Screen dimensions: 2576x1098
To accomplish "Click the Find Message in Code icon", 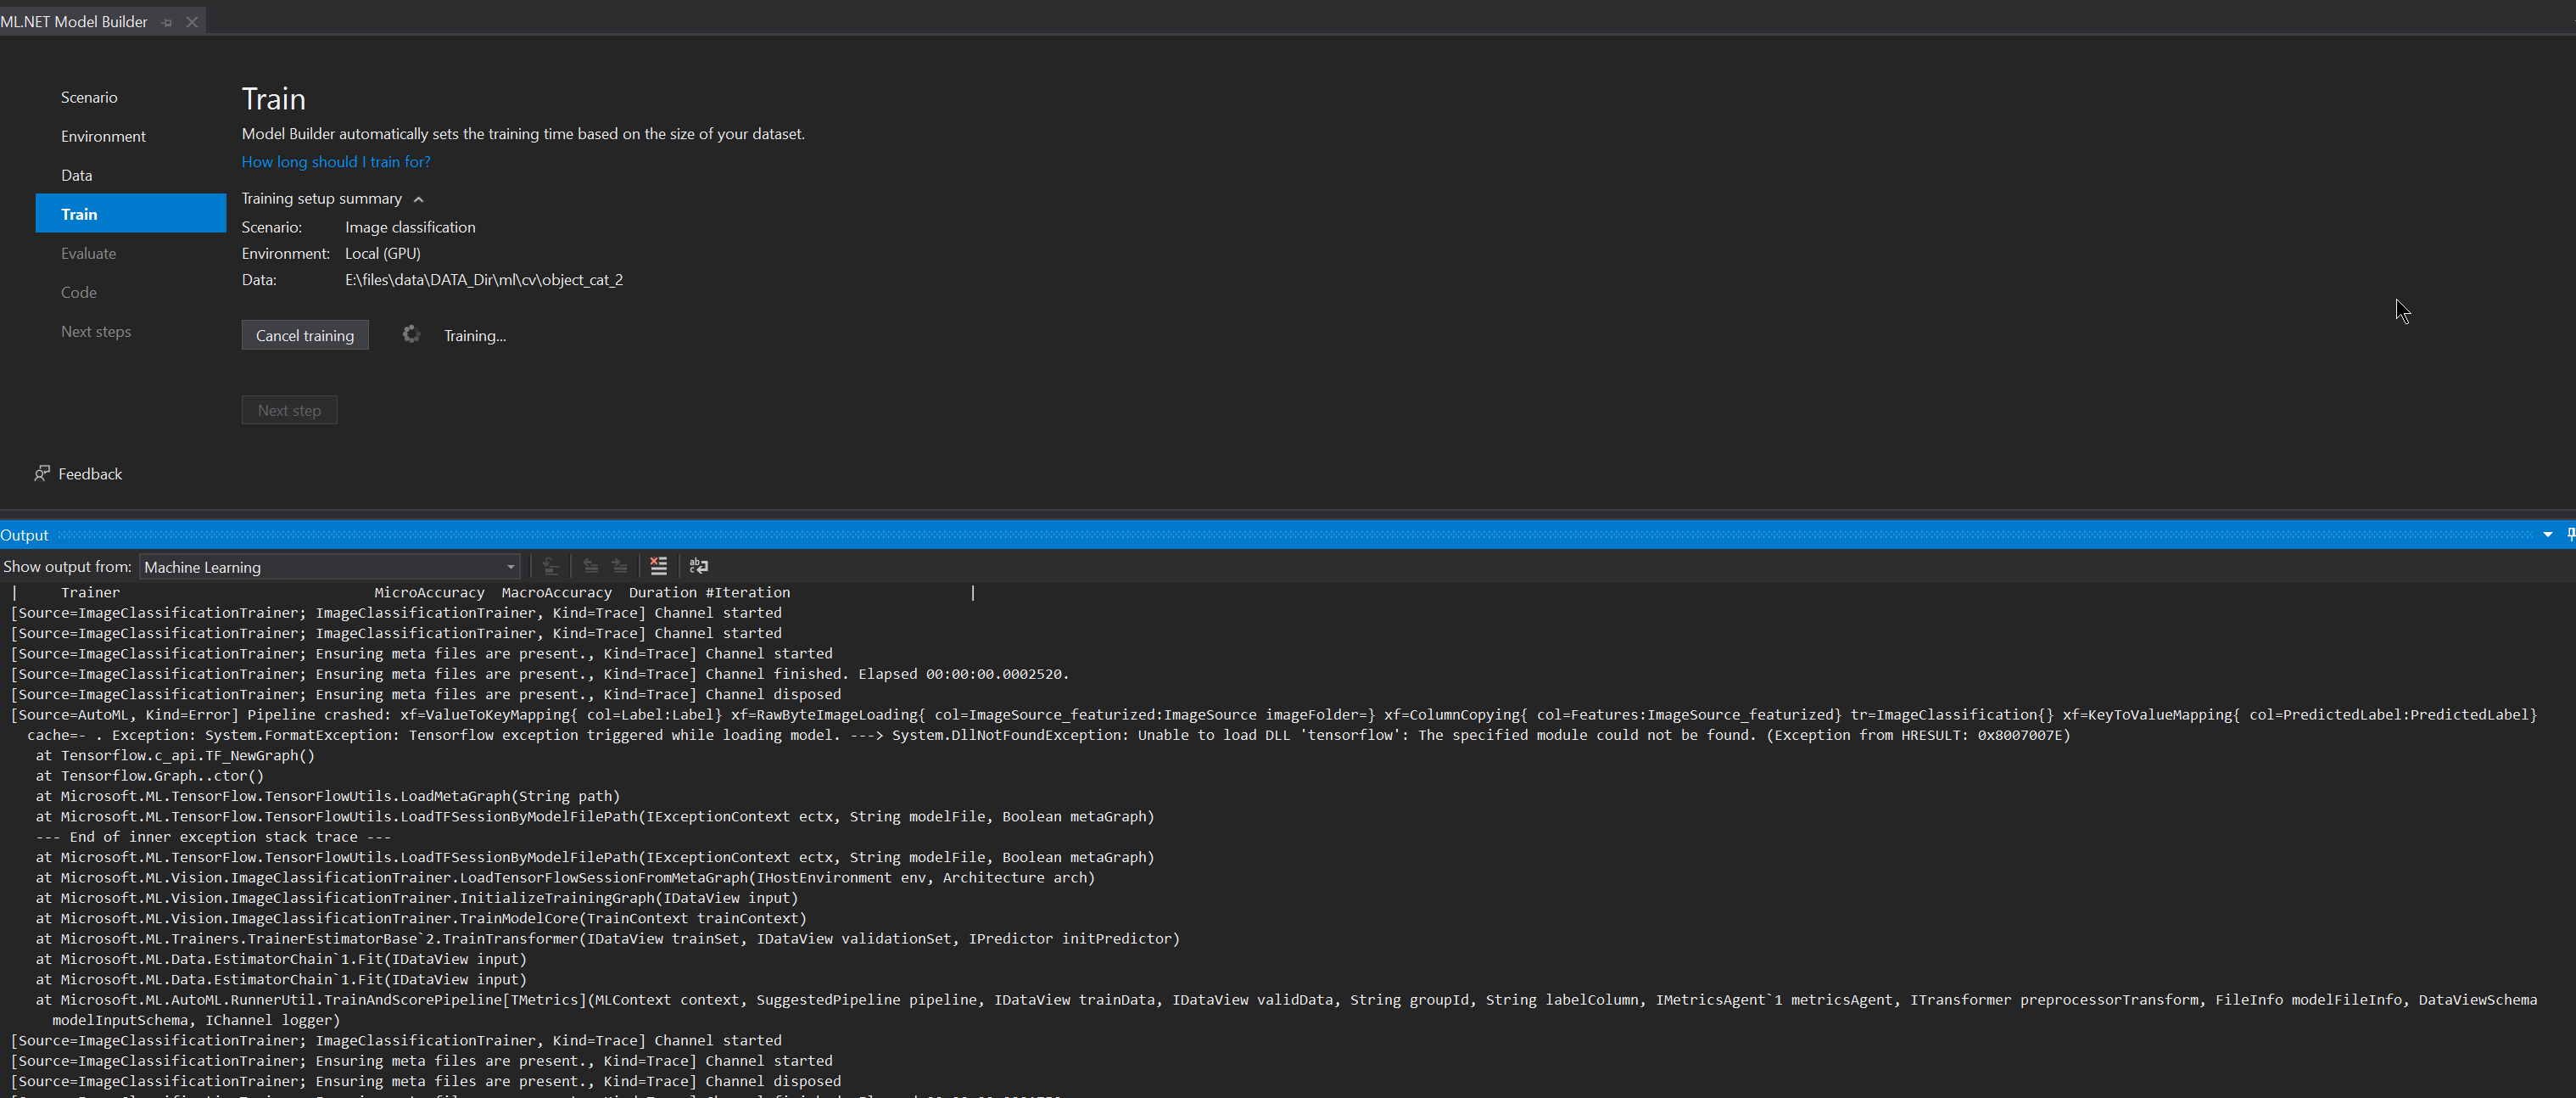I will click(x=550, y=566).
